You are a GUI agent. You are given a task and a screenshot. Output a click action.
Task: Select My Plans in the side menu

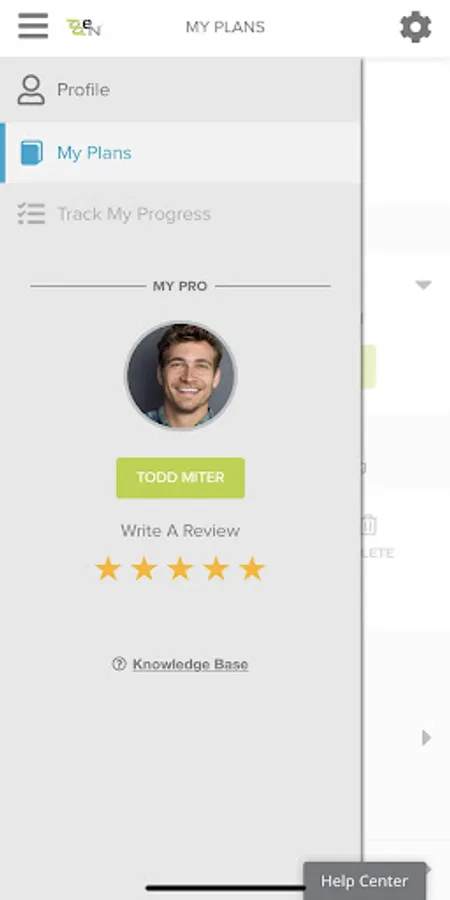pyautogui.click(x=180, y=153)
